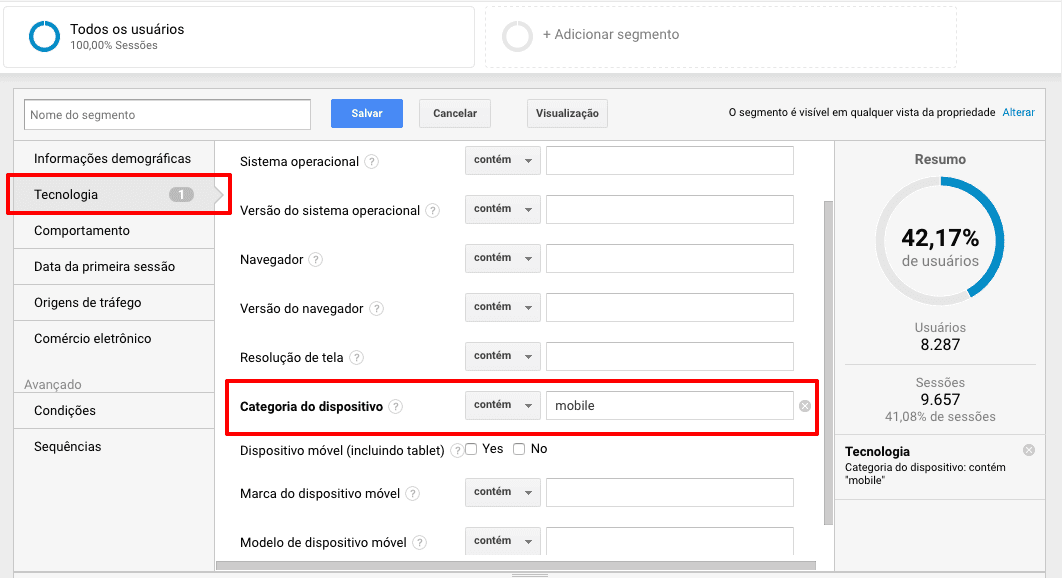1062x578 pixels.
Task: Open the contém dropdown for Categoria do dispositivo
Action: tap(502, 405)
